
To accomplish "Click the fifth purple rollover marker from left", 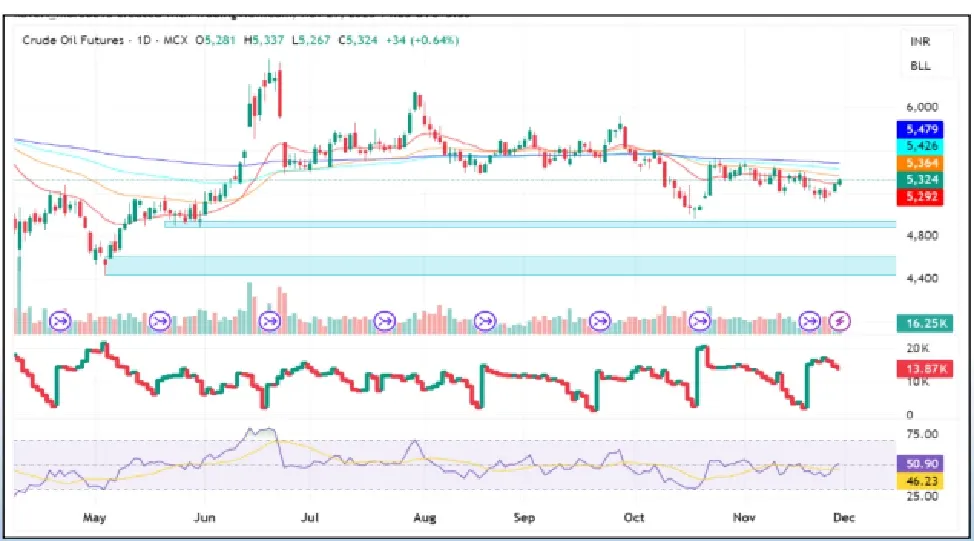I will pos(486,321).
